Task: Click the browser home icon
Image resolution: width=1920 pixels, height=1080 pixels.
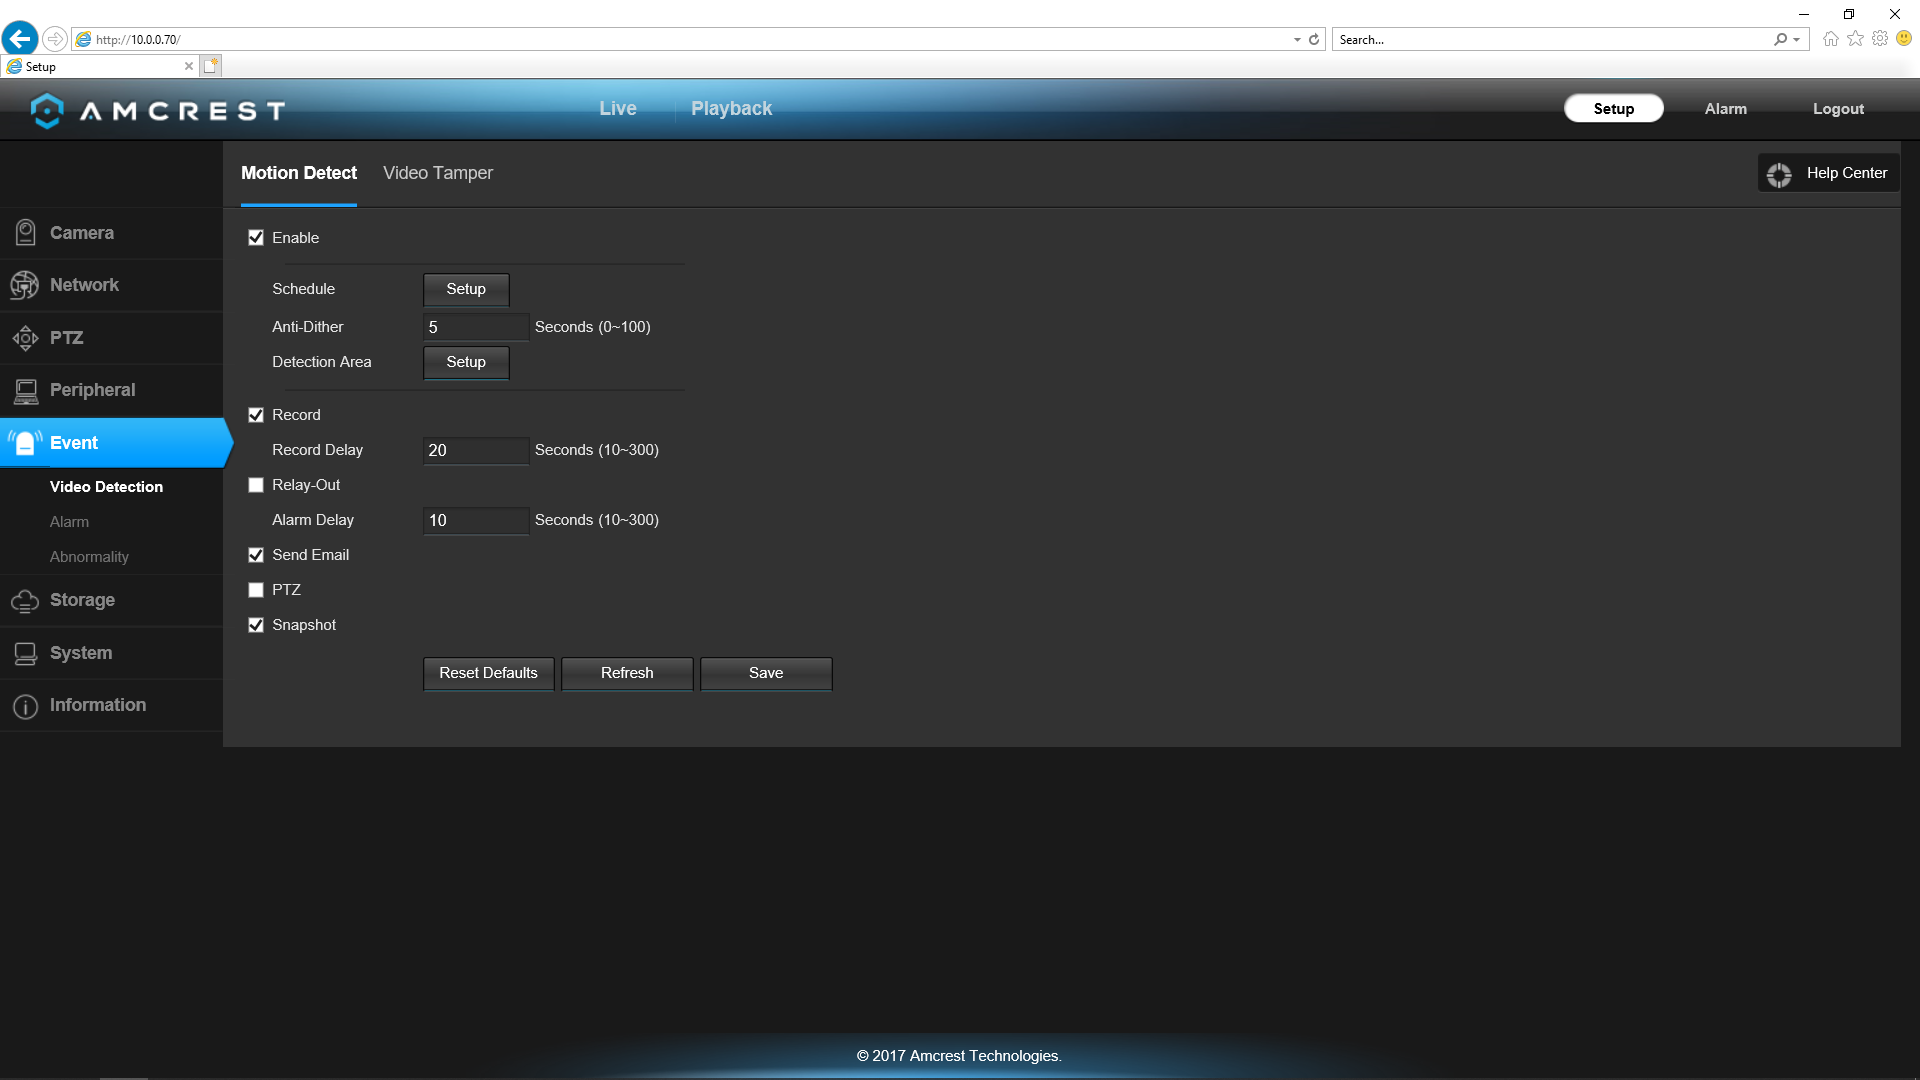Action: coord(1831,39)
